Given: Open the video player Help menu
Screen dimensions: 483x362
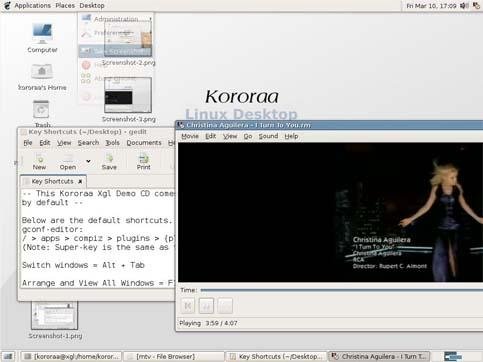Looking at the screenshot, I should pos(291,136).
